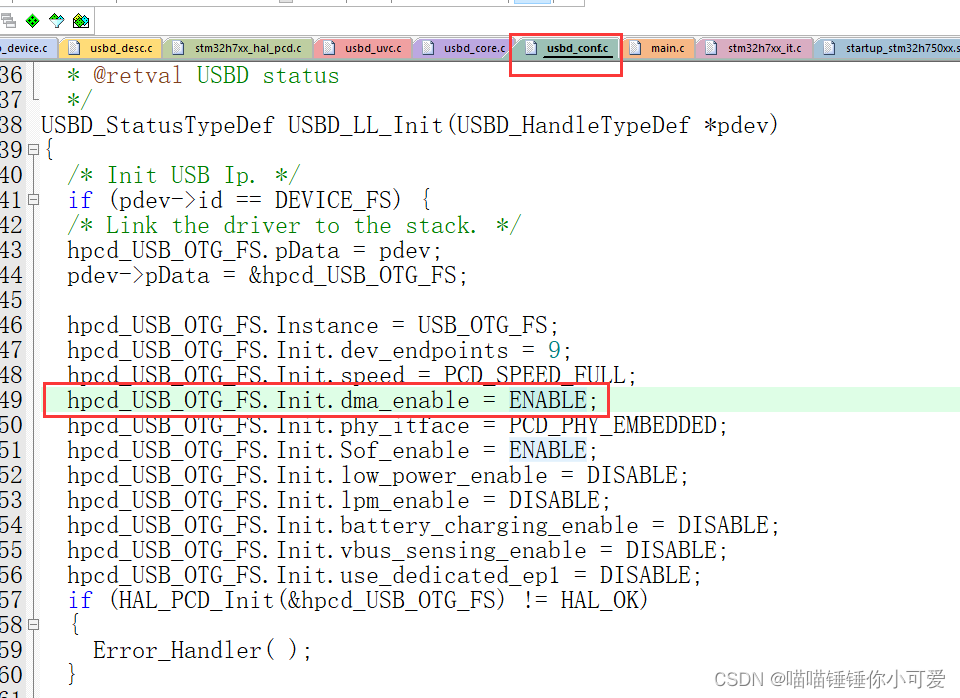Click the greyed stacked windows toolbar icon
The image size is (960, 698).
(x=9, y=21)
